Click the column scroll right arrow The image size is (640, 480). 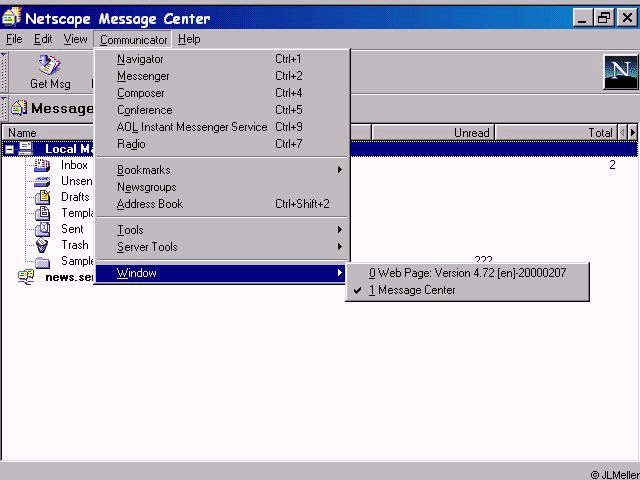633,133
